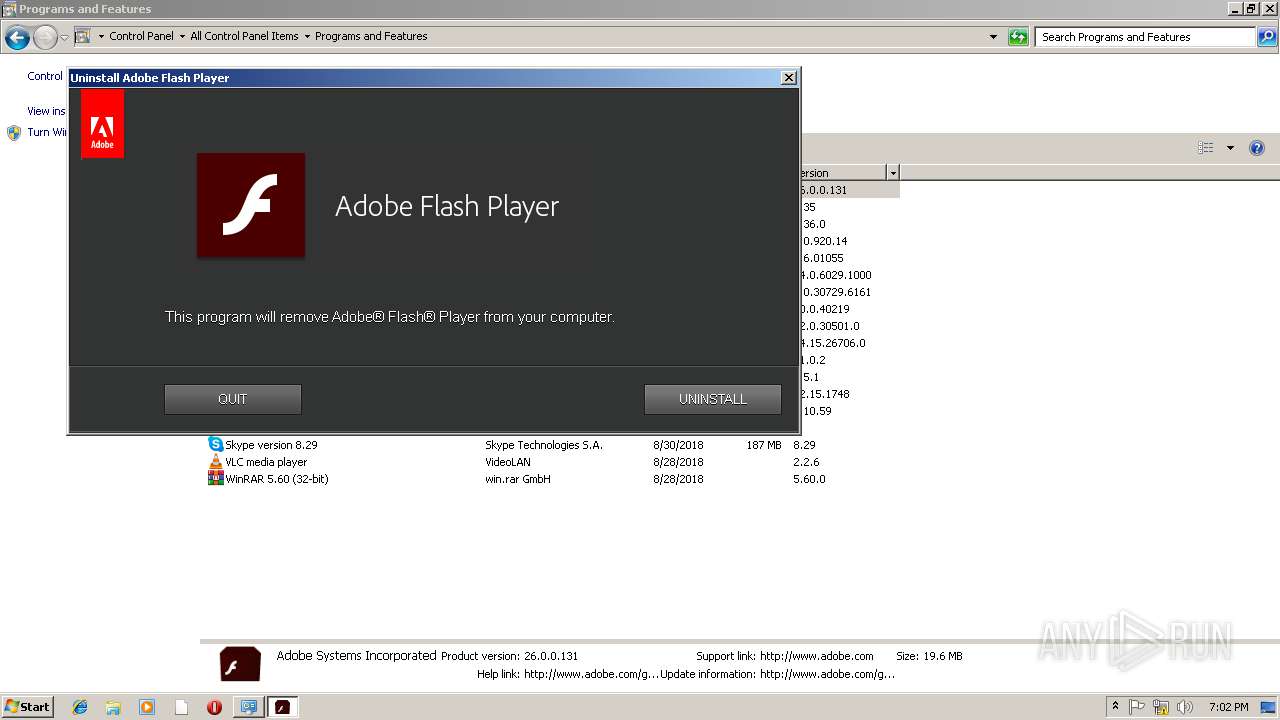Launch Opera from the taskbar
Image resolution: width=1280 pixels, height=720 pixels.
click(x=214, y=707)
